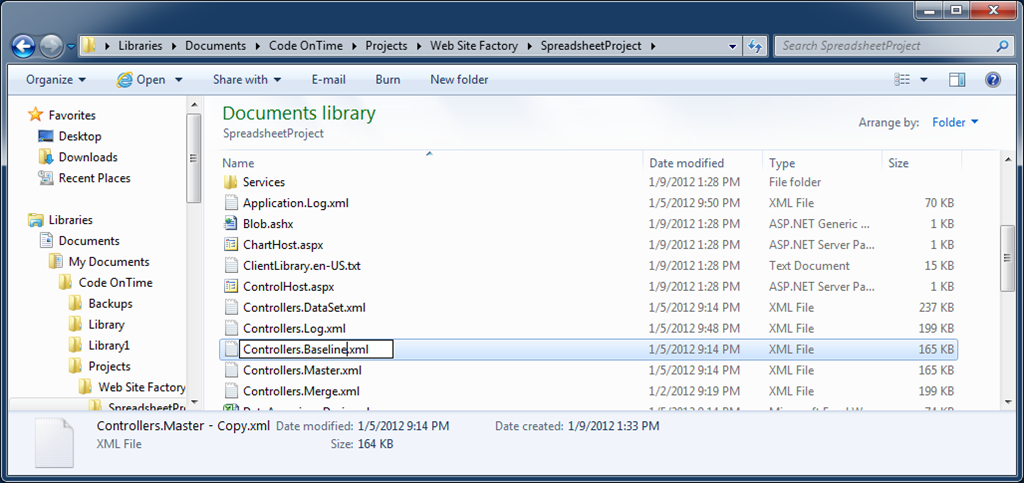
Task: Click the Burn button
Action: click(x=388, y=80)
